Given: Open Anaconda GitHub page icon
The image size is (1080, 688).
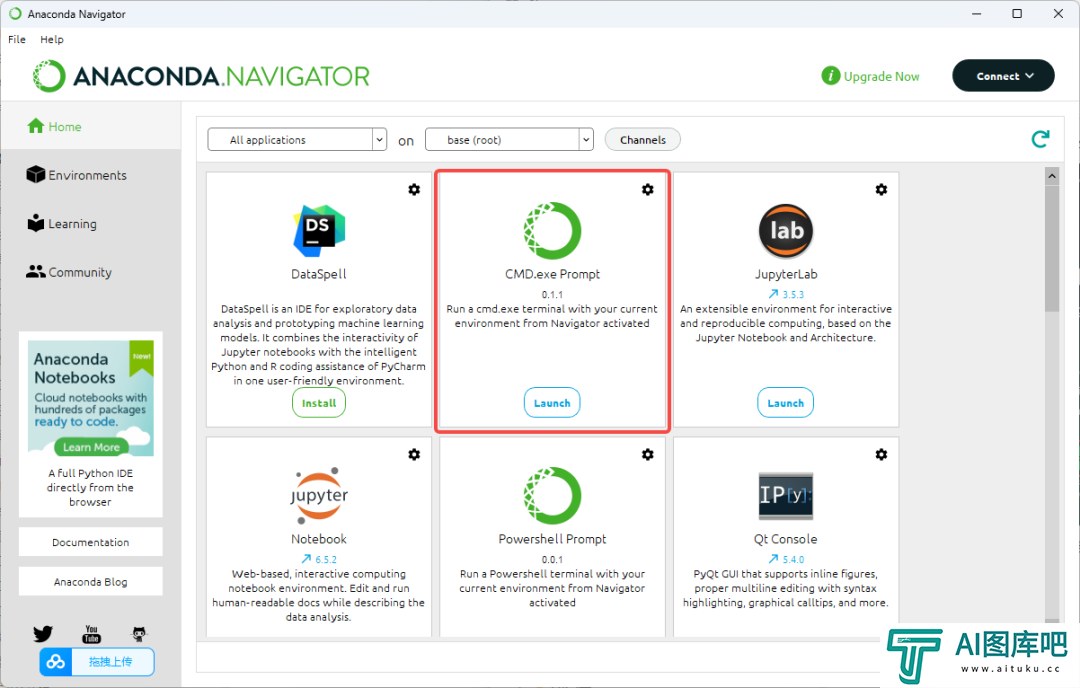Looking at the screenshot, I should (x=139, y=634).
